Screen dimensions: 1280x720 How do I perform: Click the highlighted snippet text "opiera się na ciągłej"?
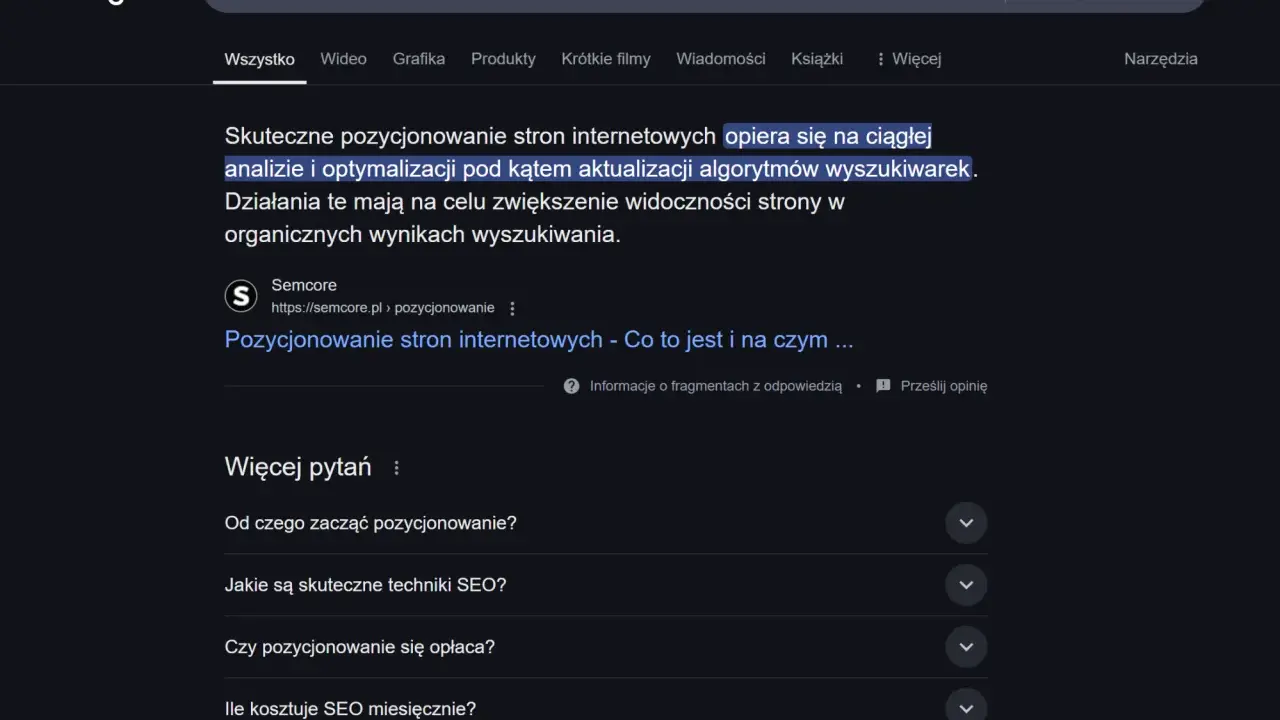[828, 136]
